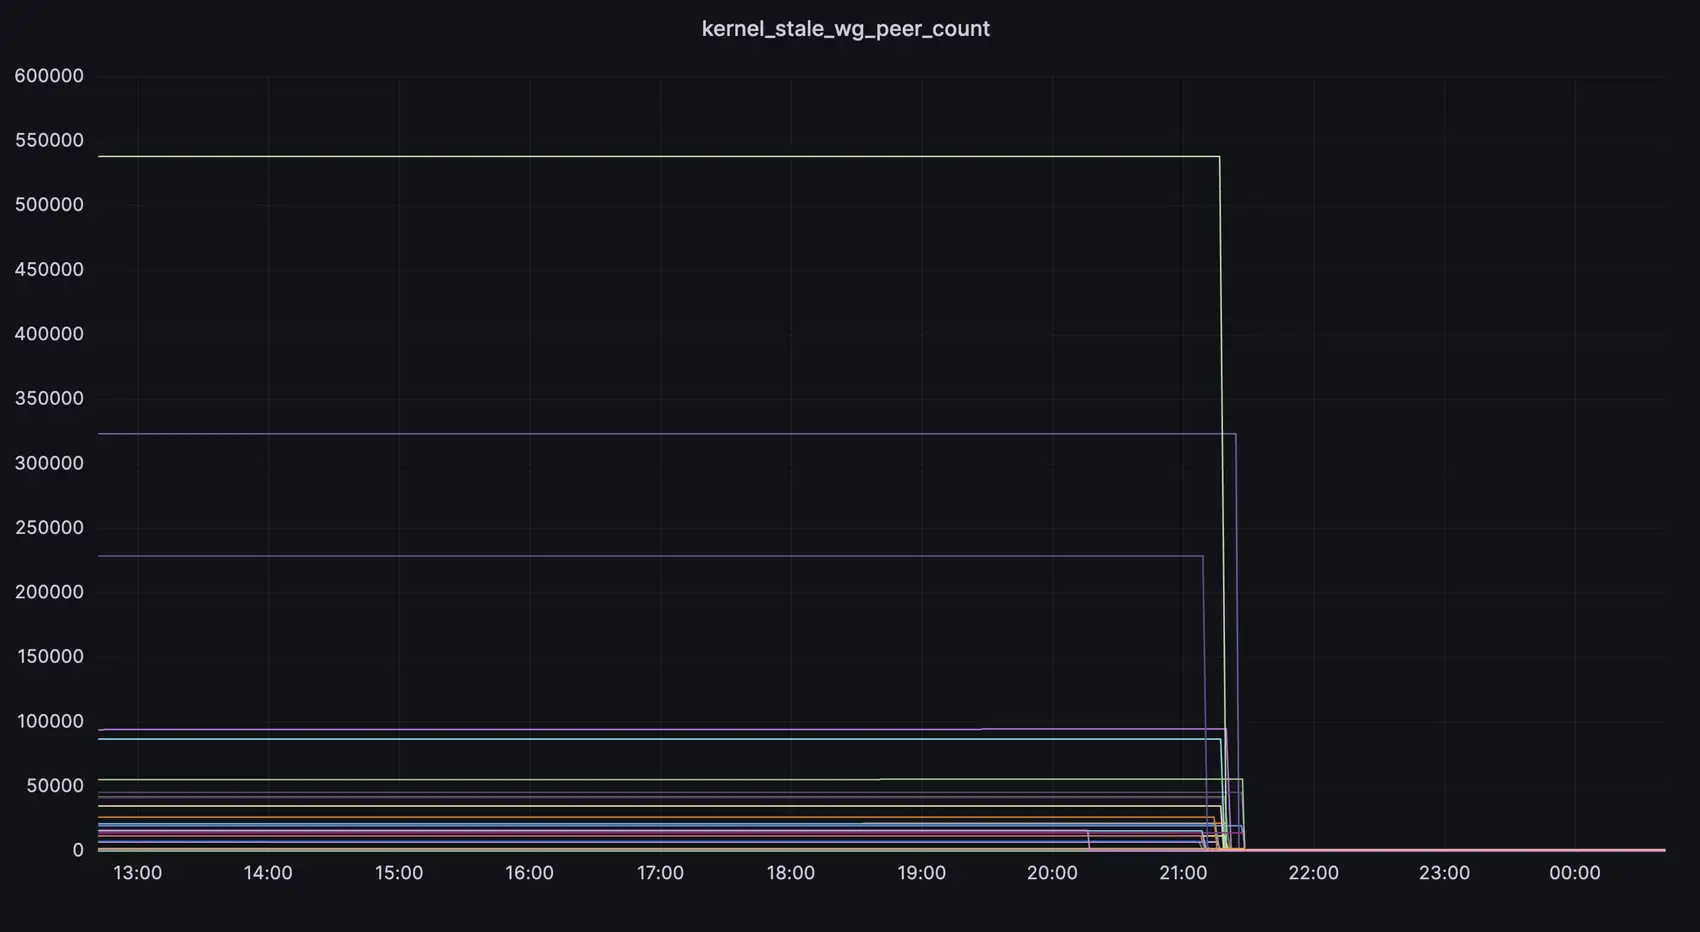Click the 450000 y-axis label
The height and width of the screenshot is (932, 1700).
click(x=49, y=270)
